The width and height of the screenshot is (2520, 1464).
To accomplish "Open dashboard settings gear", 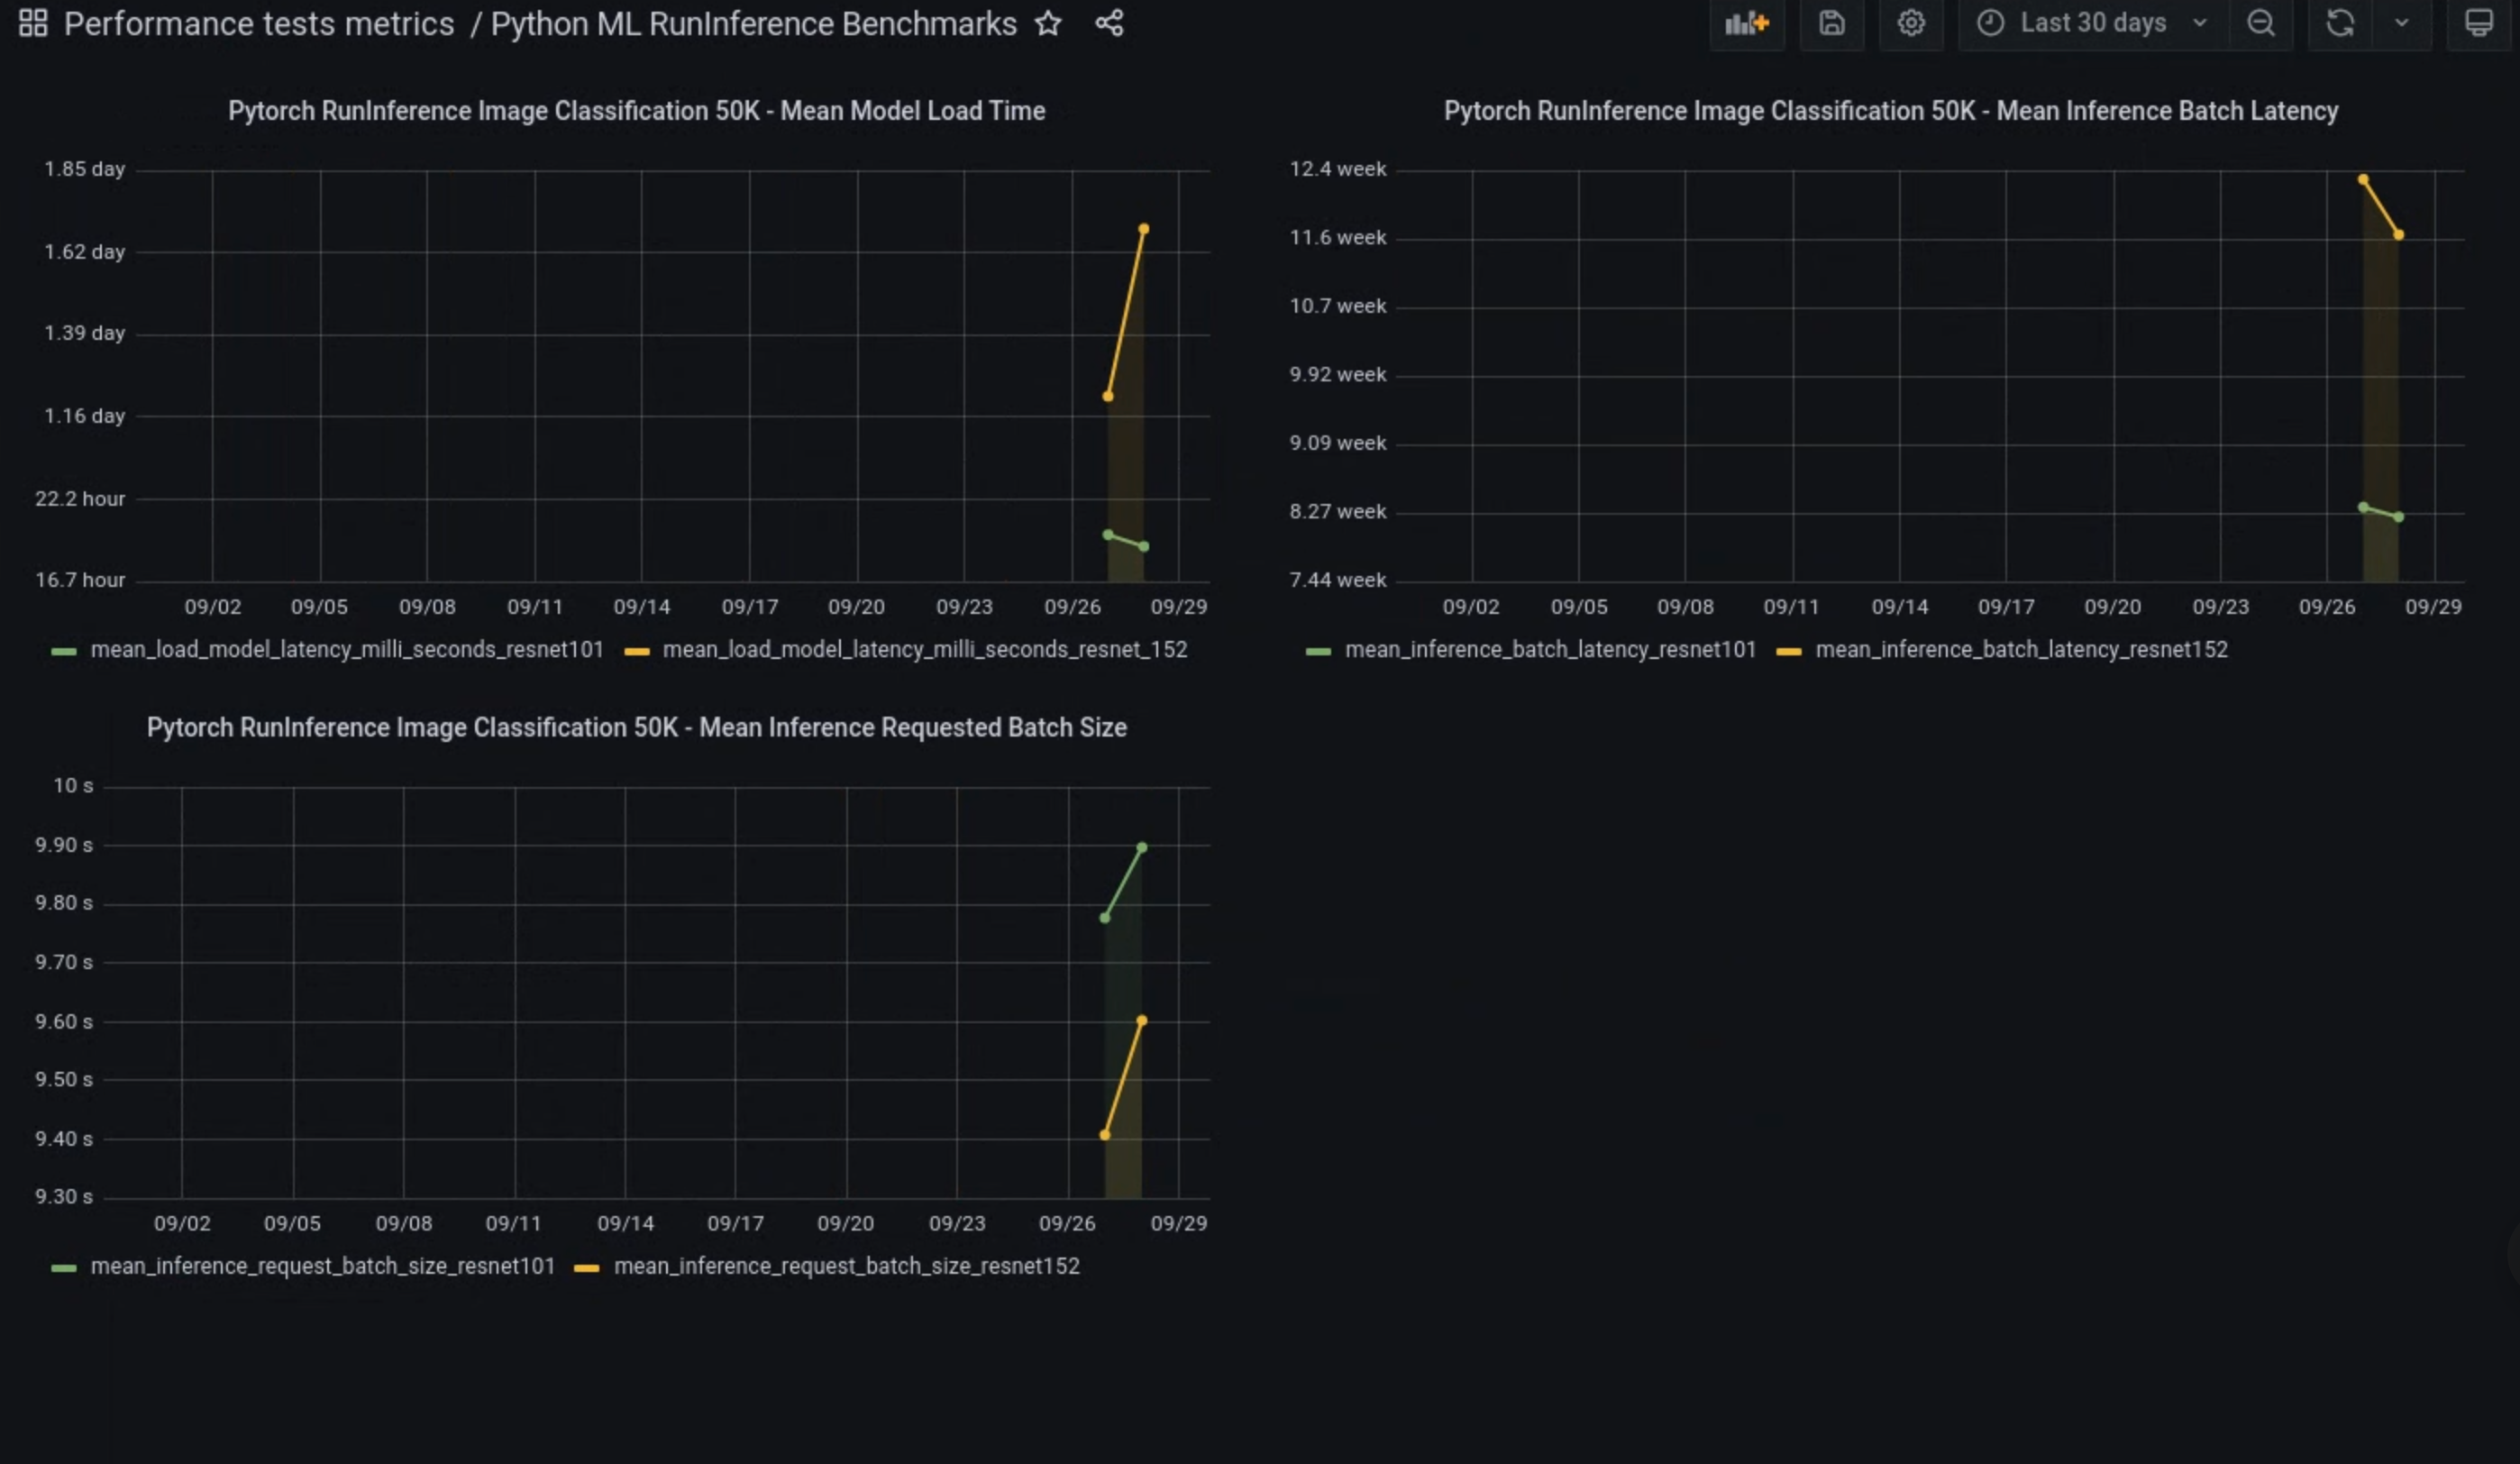I will pyautogui.click(x=1911, y=23).
